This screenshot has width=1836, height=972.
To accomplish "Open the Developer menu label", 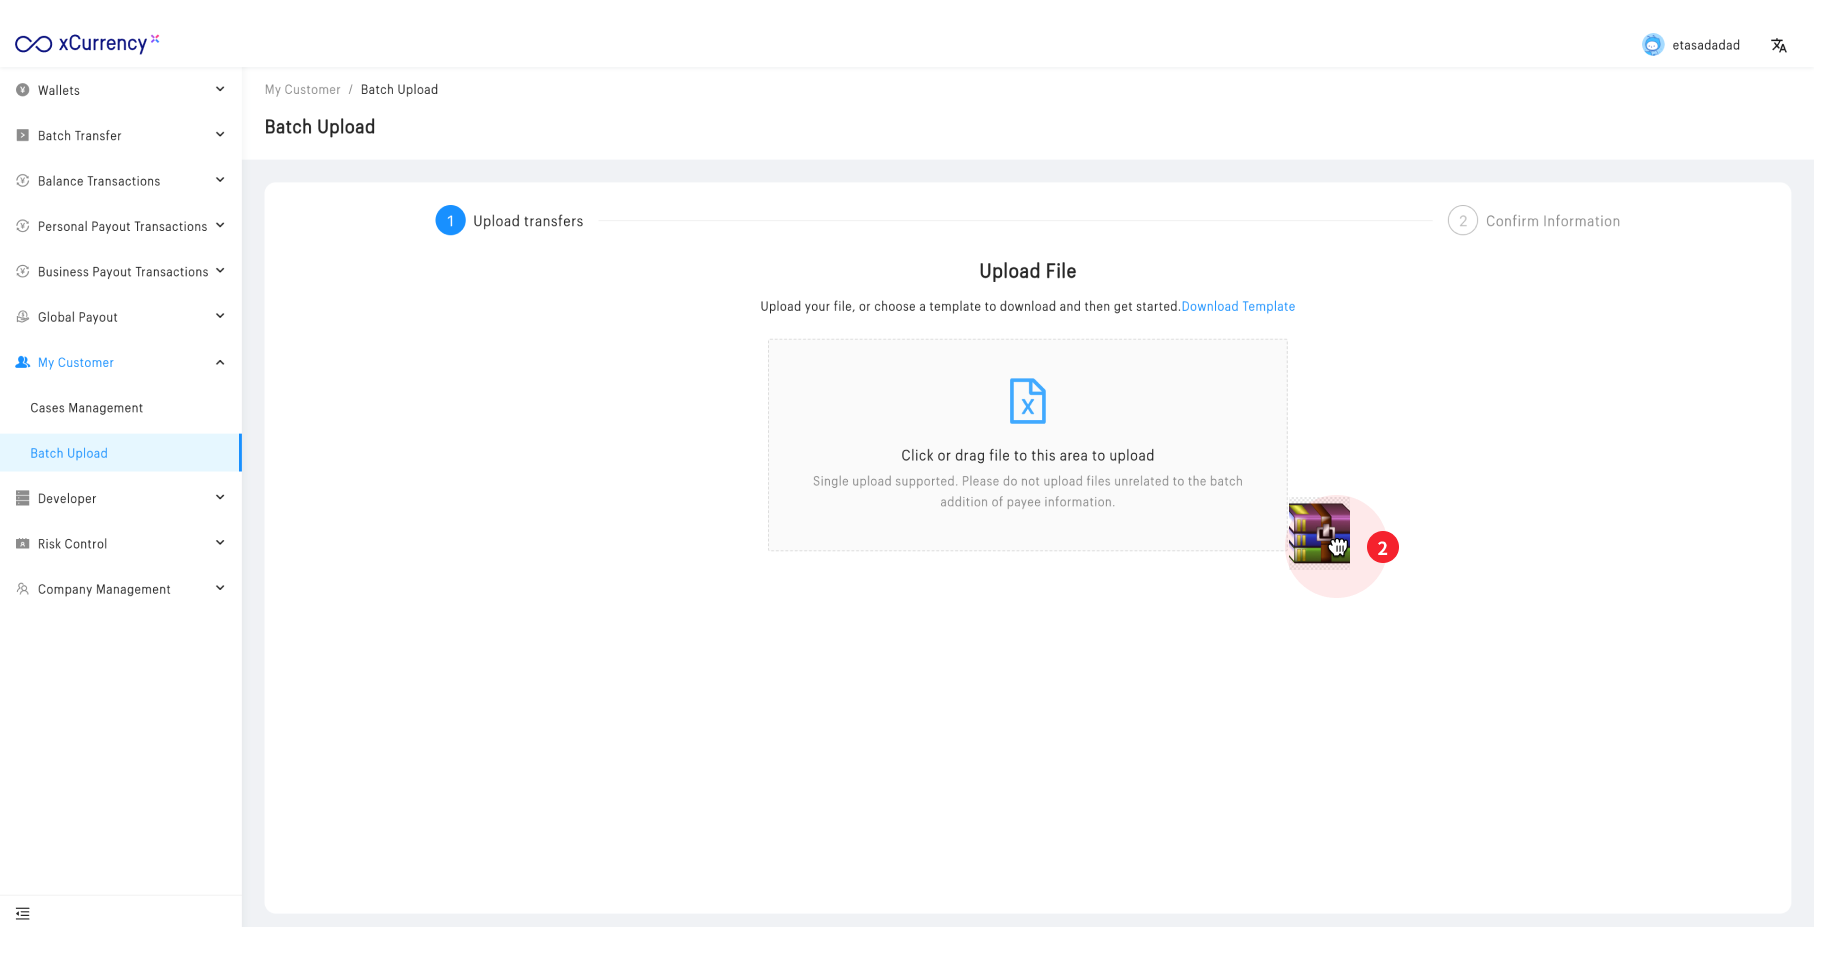I will pyautogui.click(x=67, y=499).
